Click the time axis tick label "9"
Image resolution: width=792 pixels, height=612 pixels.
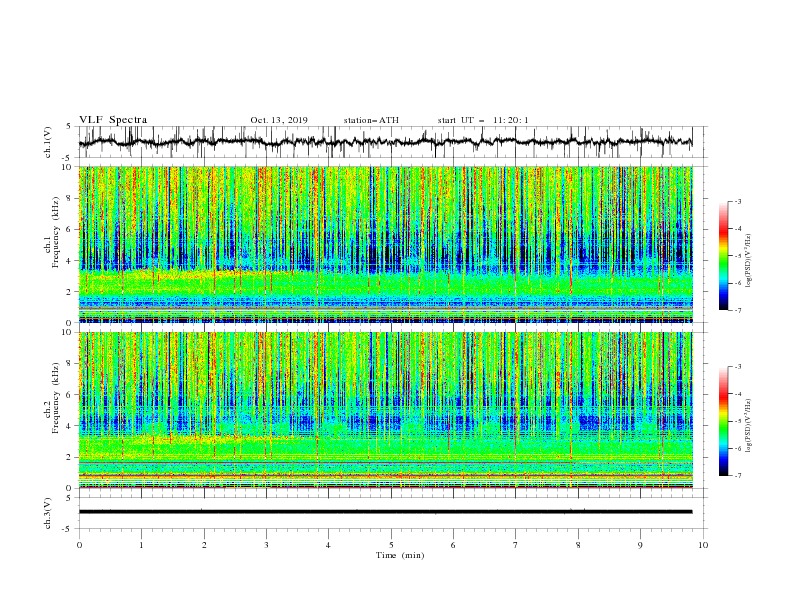click(640, 545)
